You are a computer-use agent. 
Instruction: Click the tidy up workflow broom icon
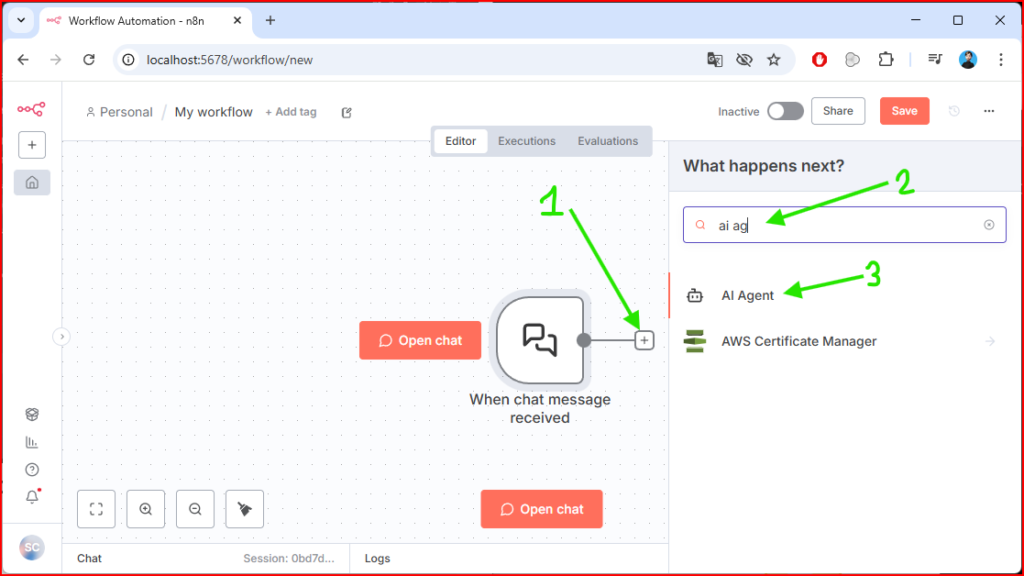[x=245, y=509]
